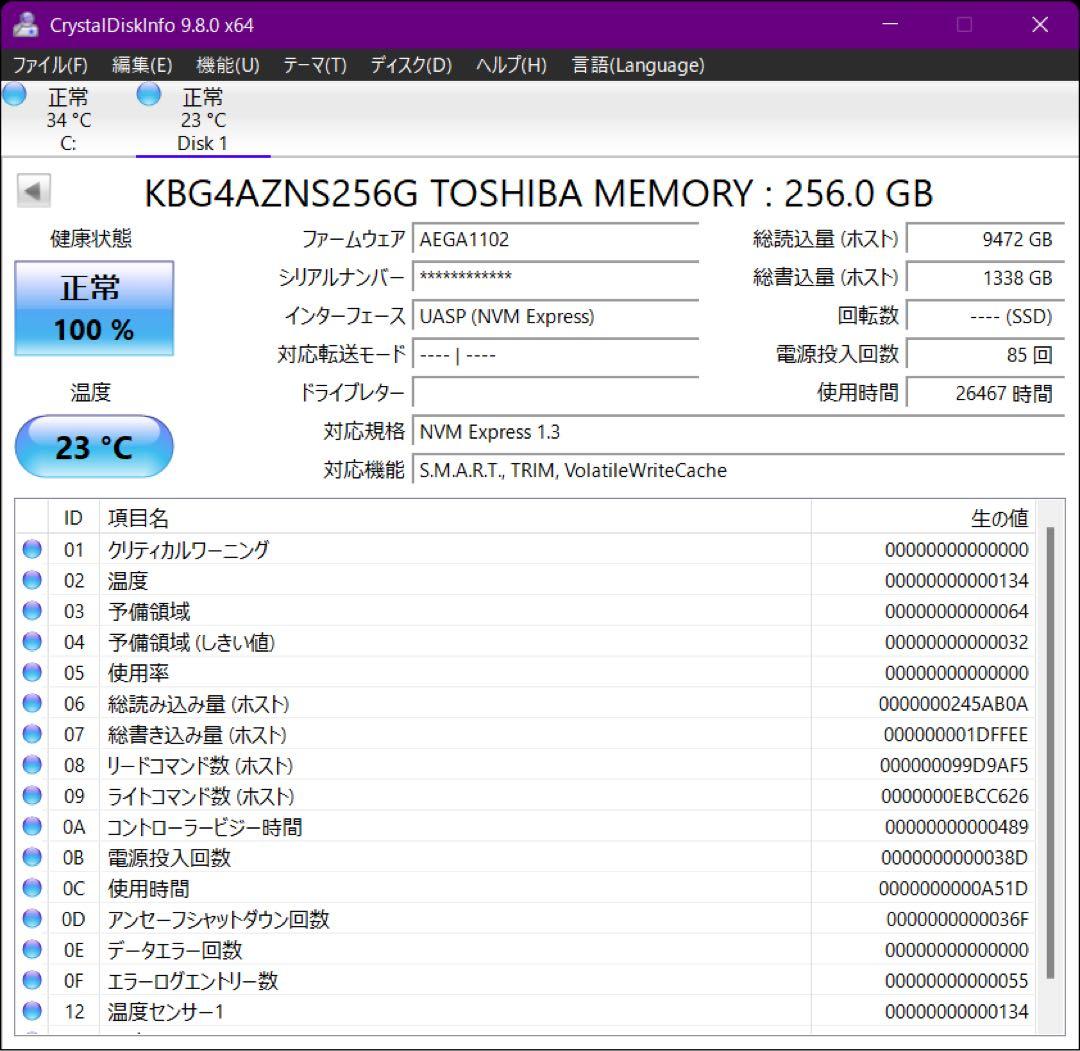1080x1051 pixels.
Task: Click the ---- (SSD) rotation rate value
Action: coord(985,316)
